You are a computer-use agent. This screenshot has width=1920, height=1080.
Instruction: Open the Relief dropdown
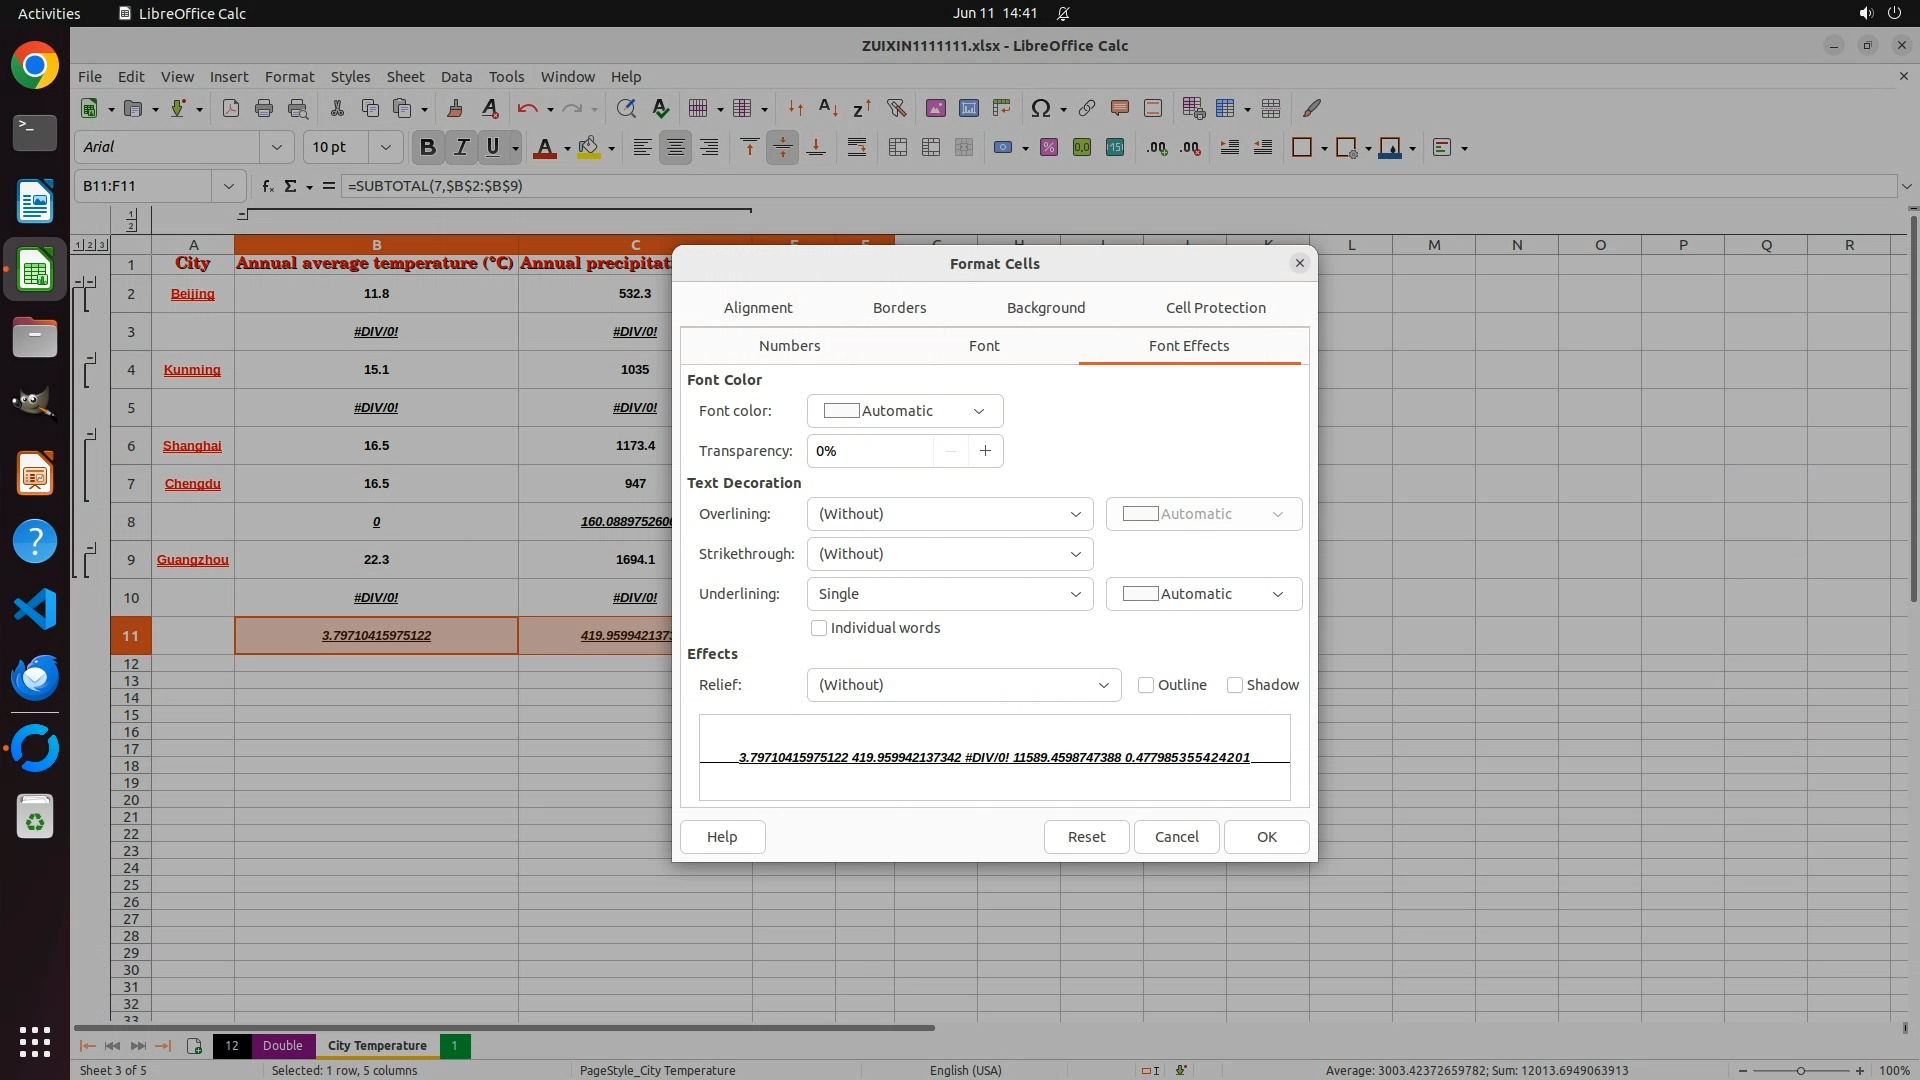pos(963,685)
